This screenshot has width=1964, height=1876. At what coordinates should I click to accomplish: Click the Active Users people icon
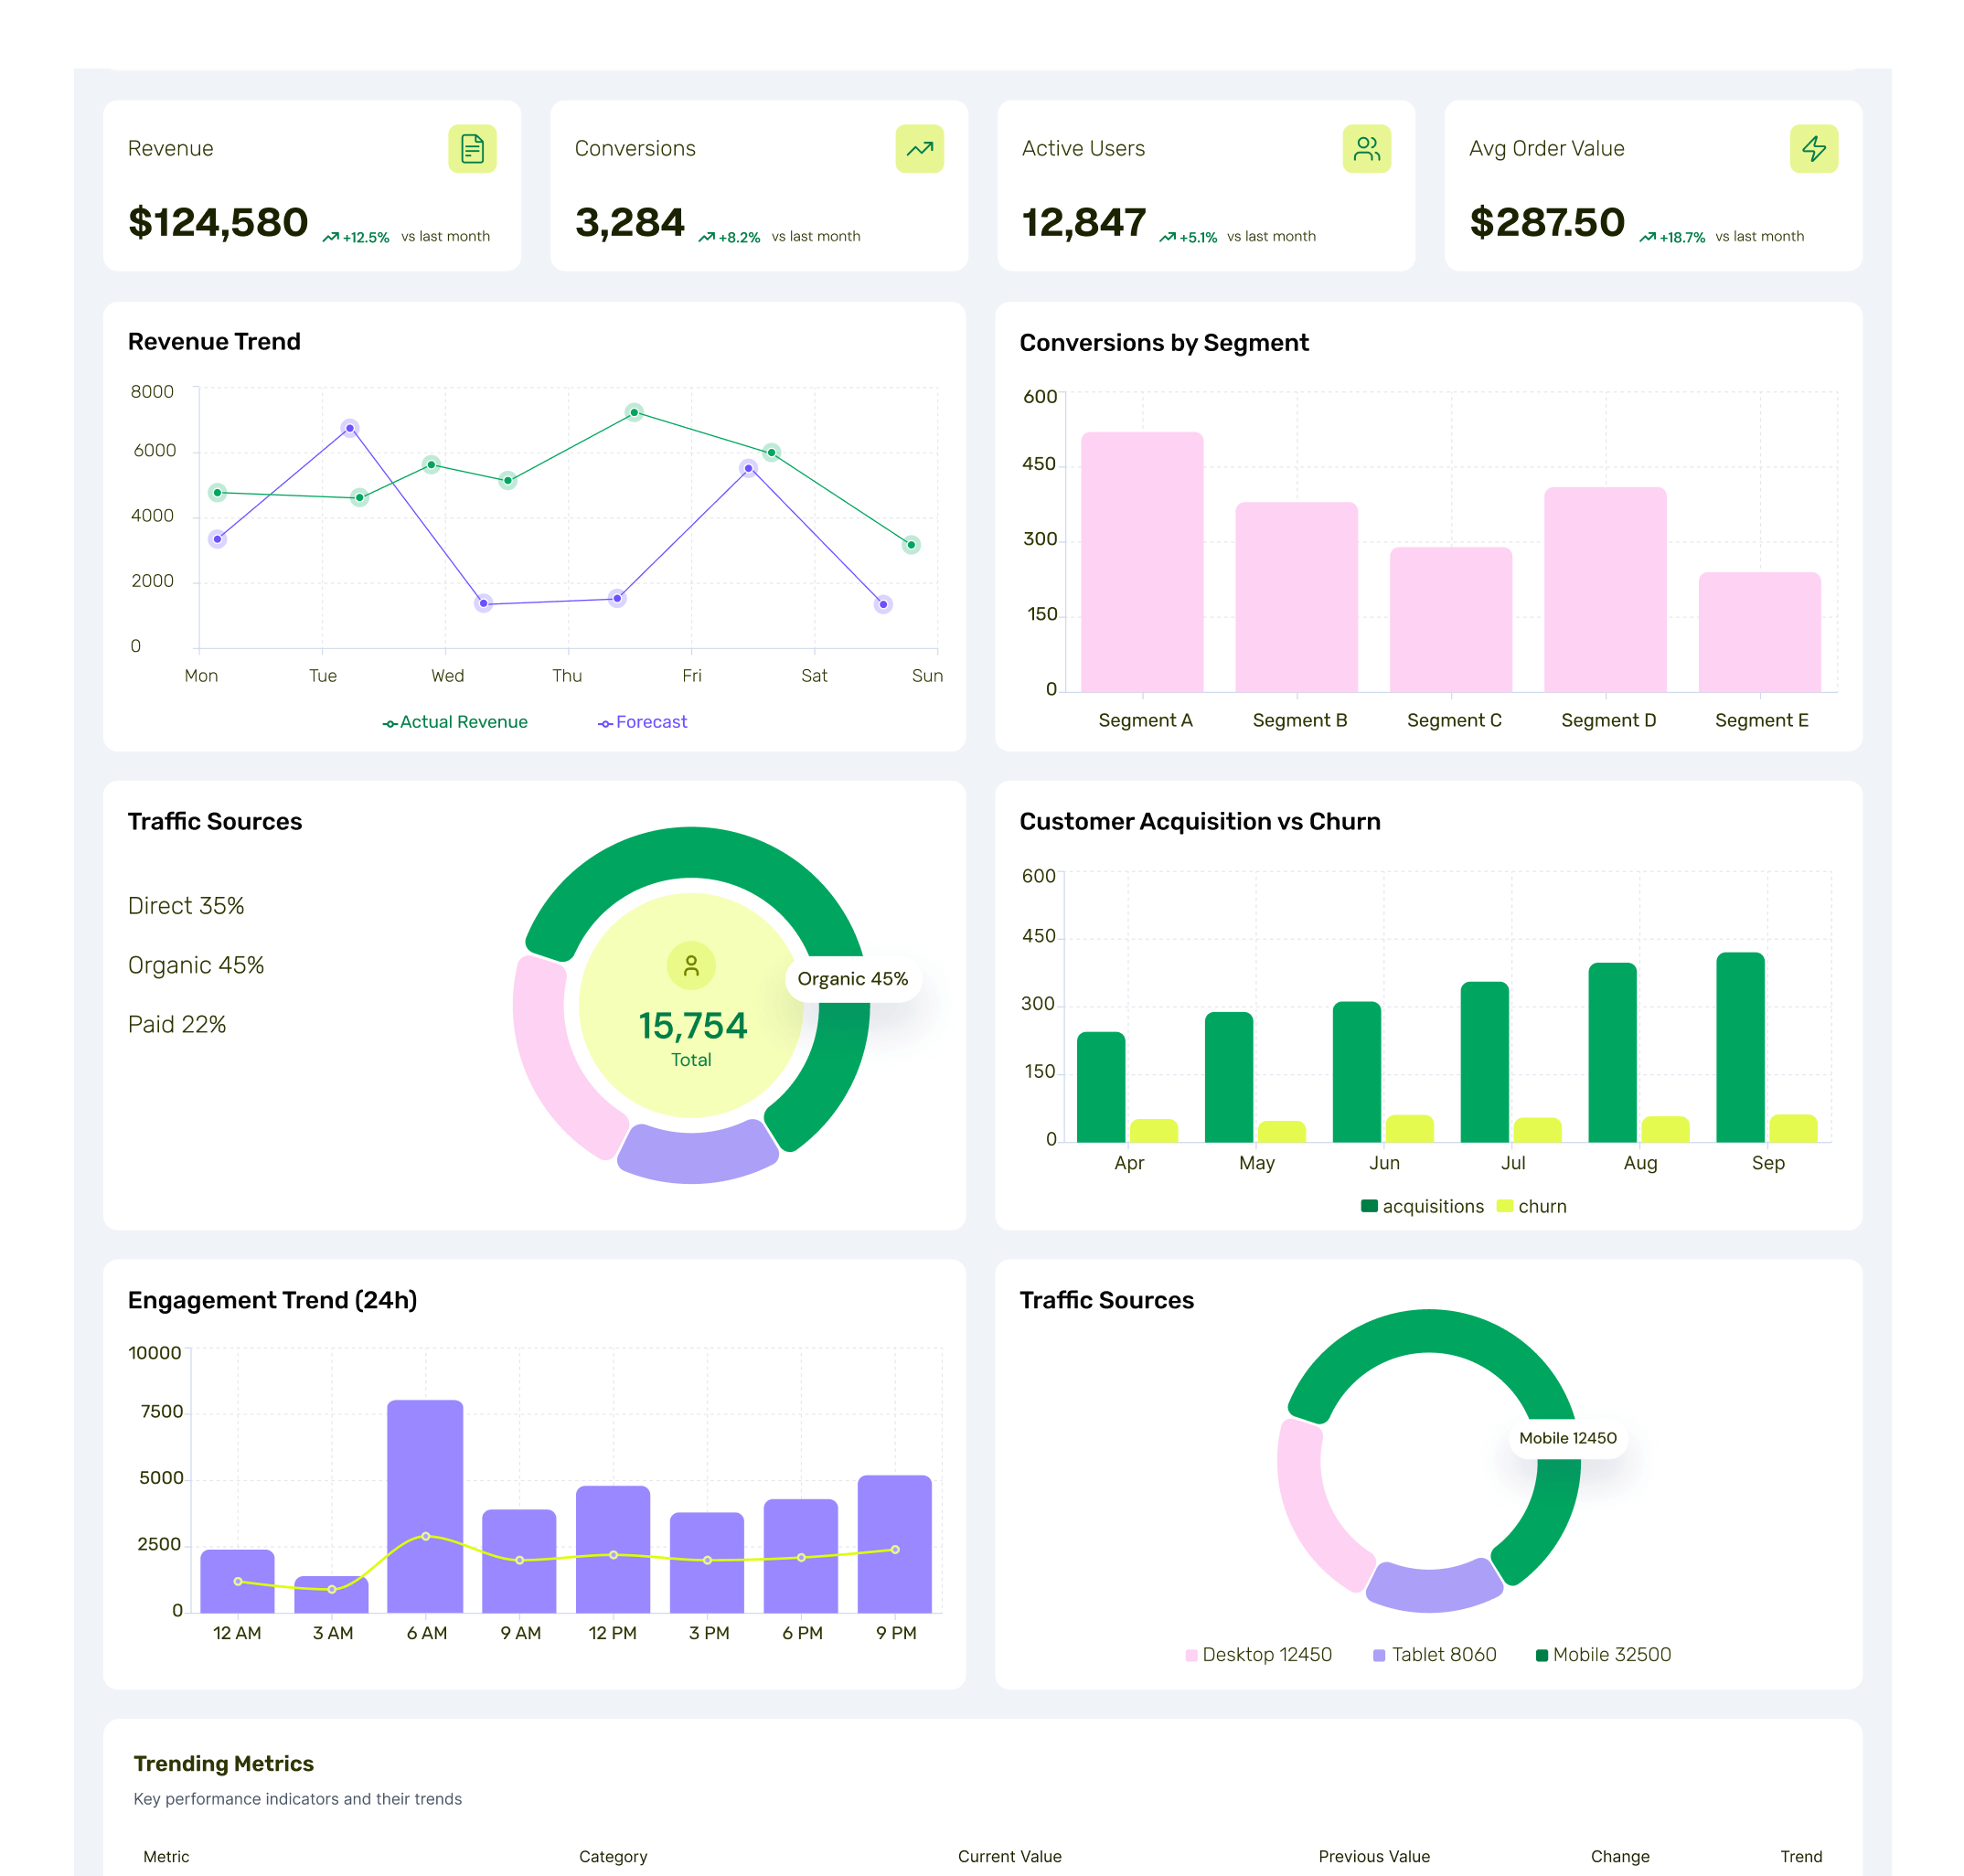pos(1366,149)
